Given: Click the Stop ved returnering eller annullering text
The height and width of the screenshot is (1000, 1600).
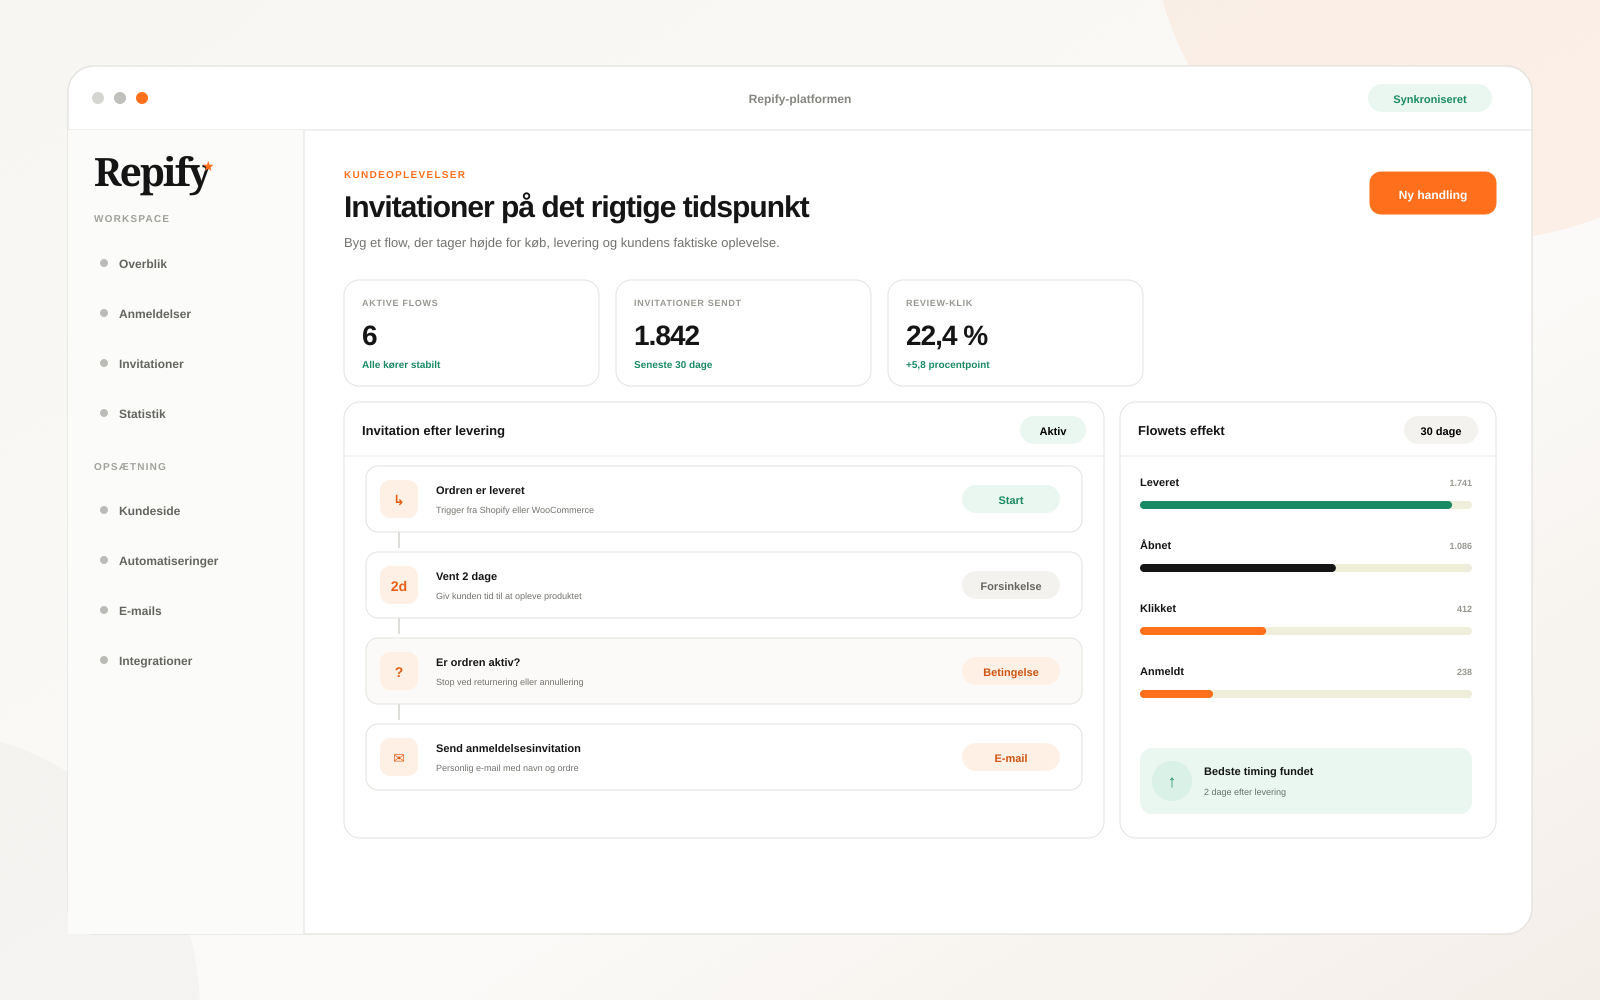Looking at the screenshot, I should [509, 682].
